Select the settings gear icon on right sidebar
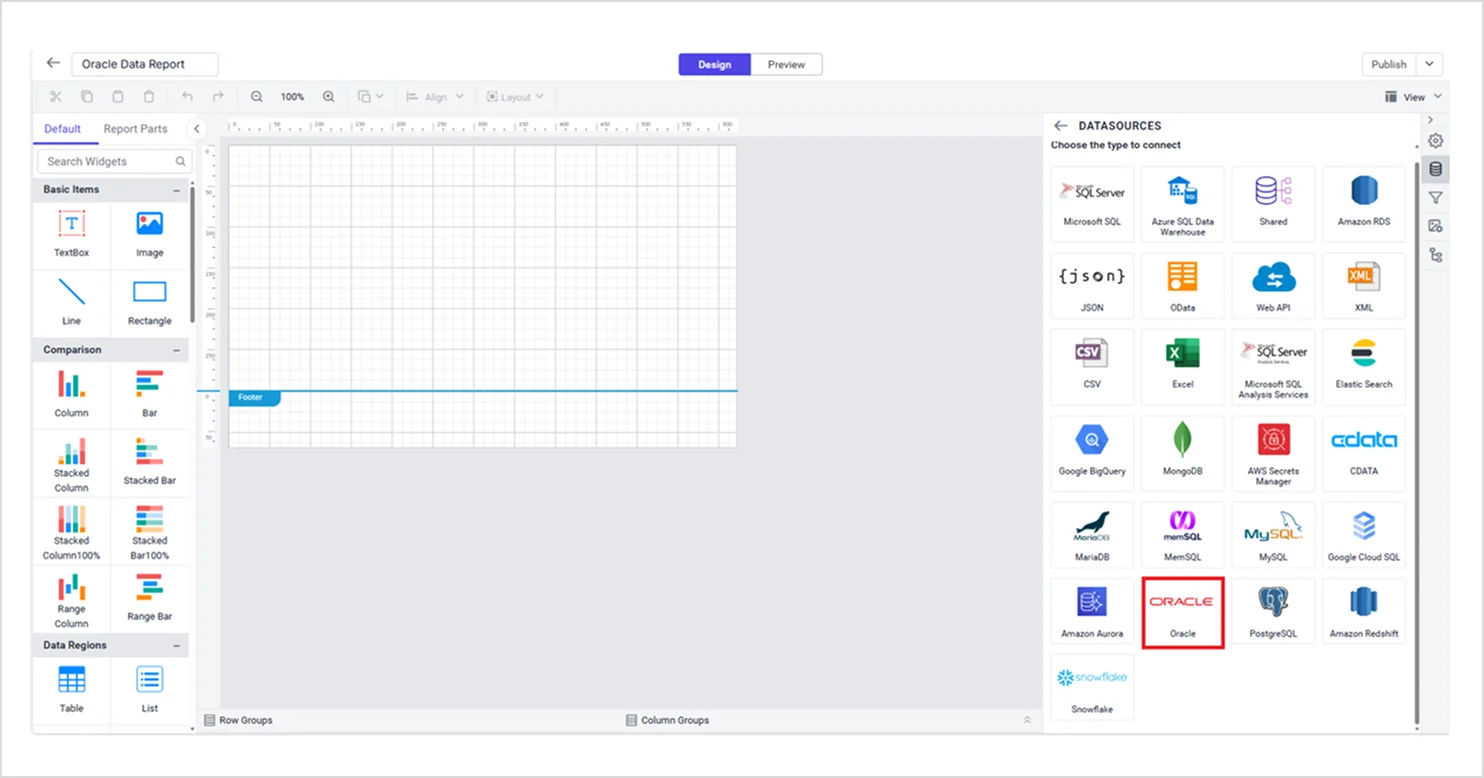Image resolution: width=1484 pixels, height=778 pixels. click(1436, 140)
